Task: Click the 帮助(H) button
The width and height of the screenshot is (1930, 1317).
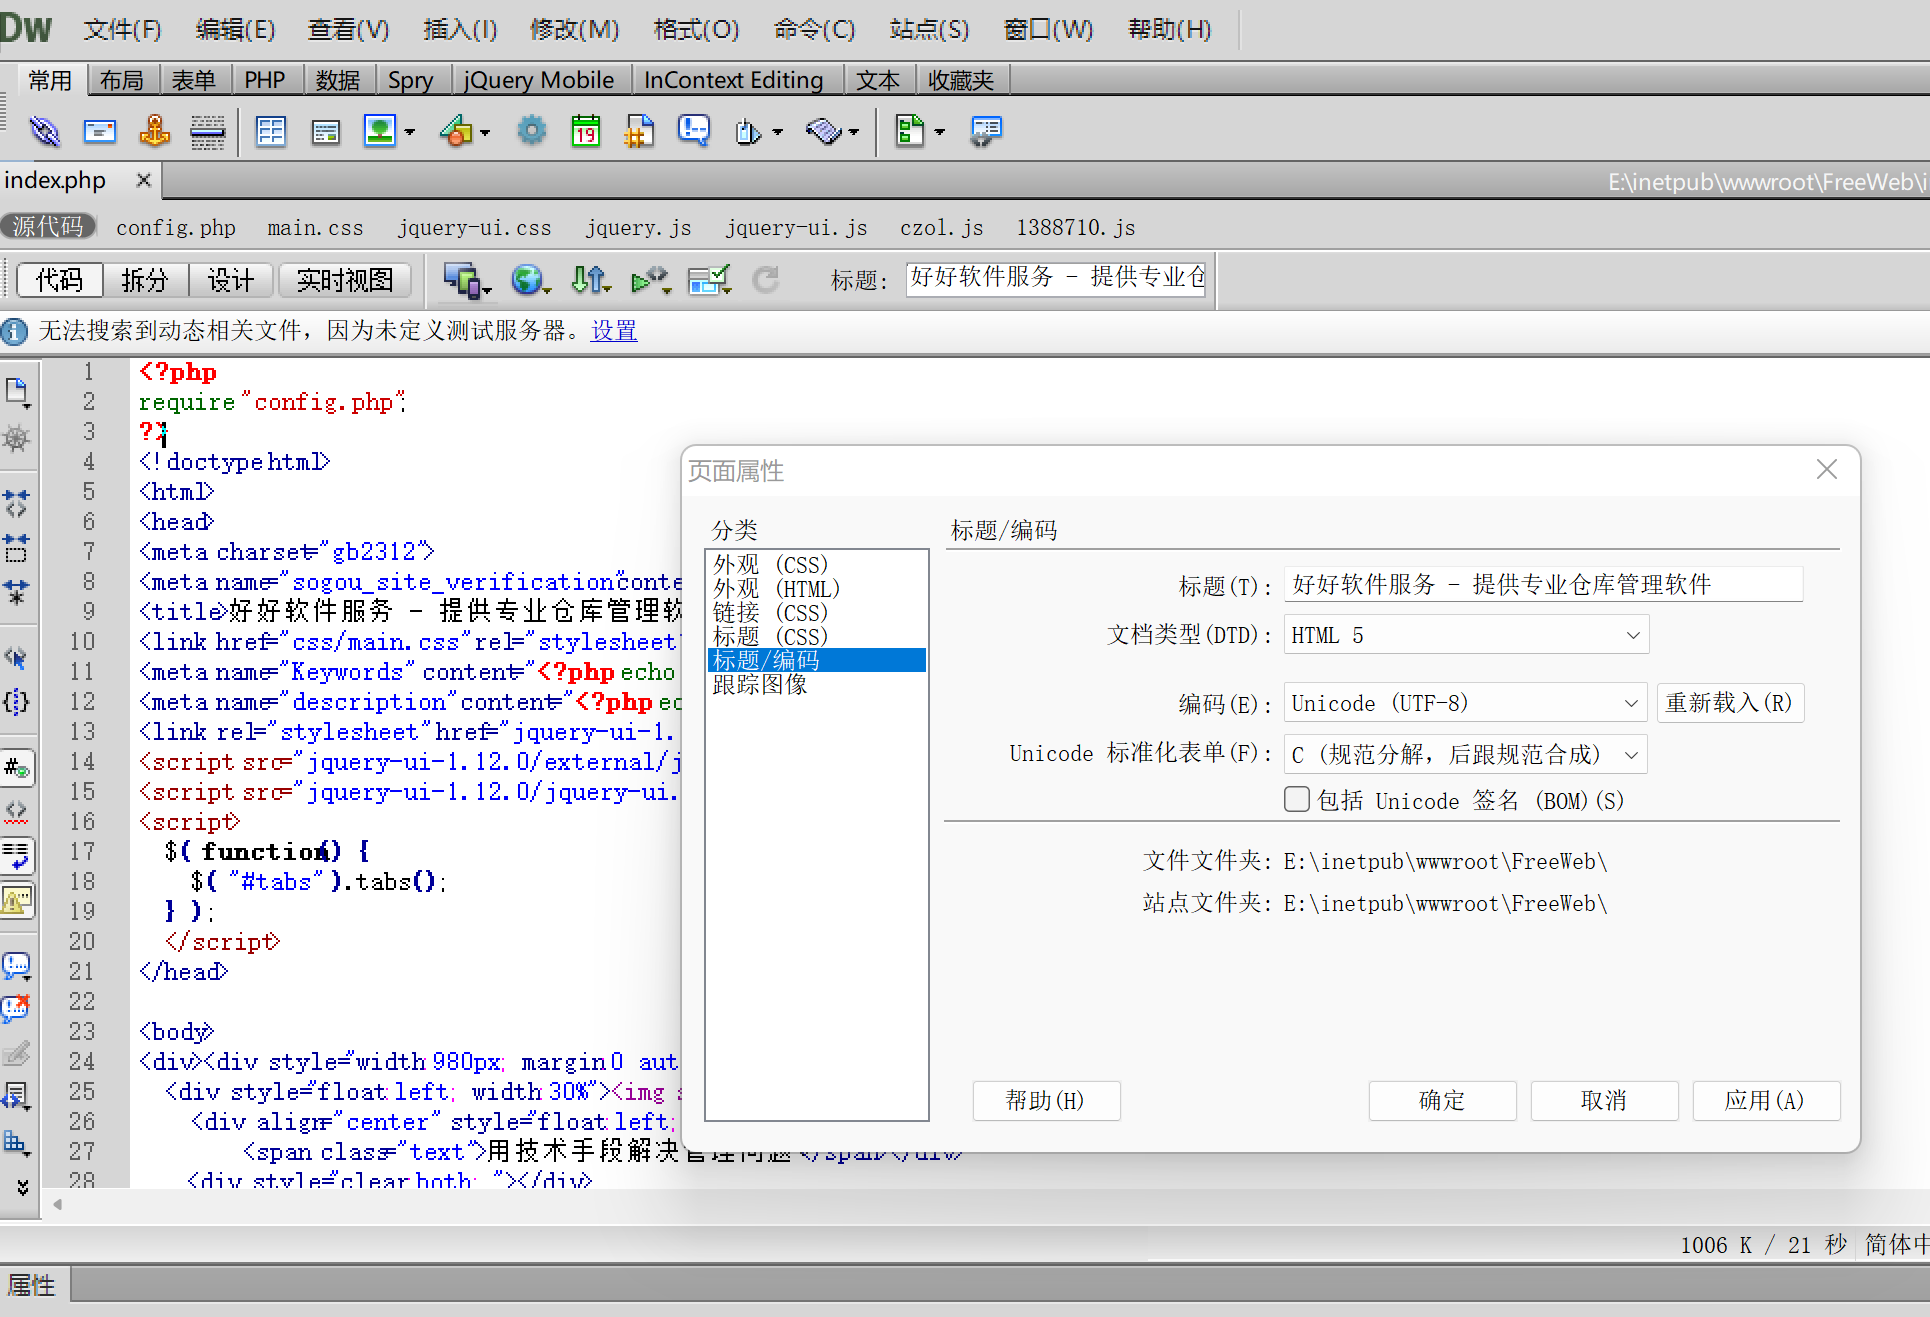Action: [1046, 1100]
